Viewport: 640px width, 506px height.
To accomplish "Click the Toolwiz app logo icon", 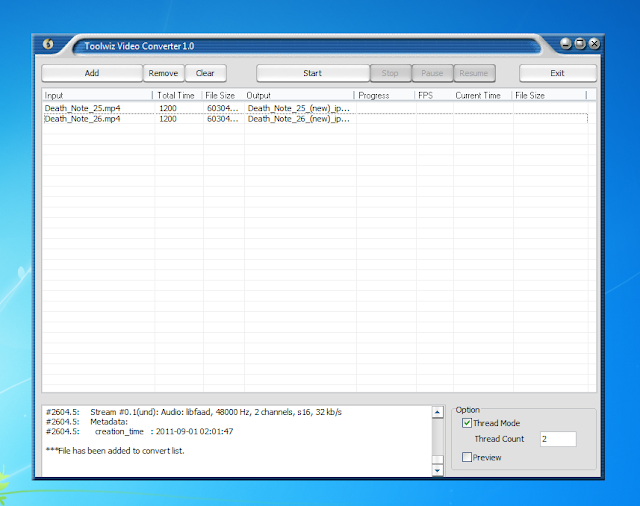I will (48, 44).
